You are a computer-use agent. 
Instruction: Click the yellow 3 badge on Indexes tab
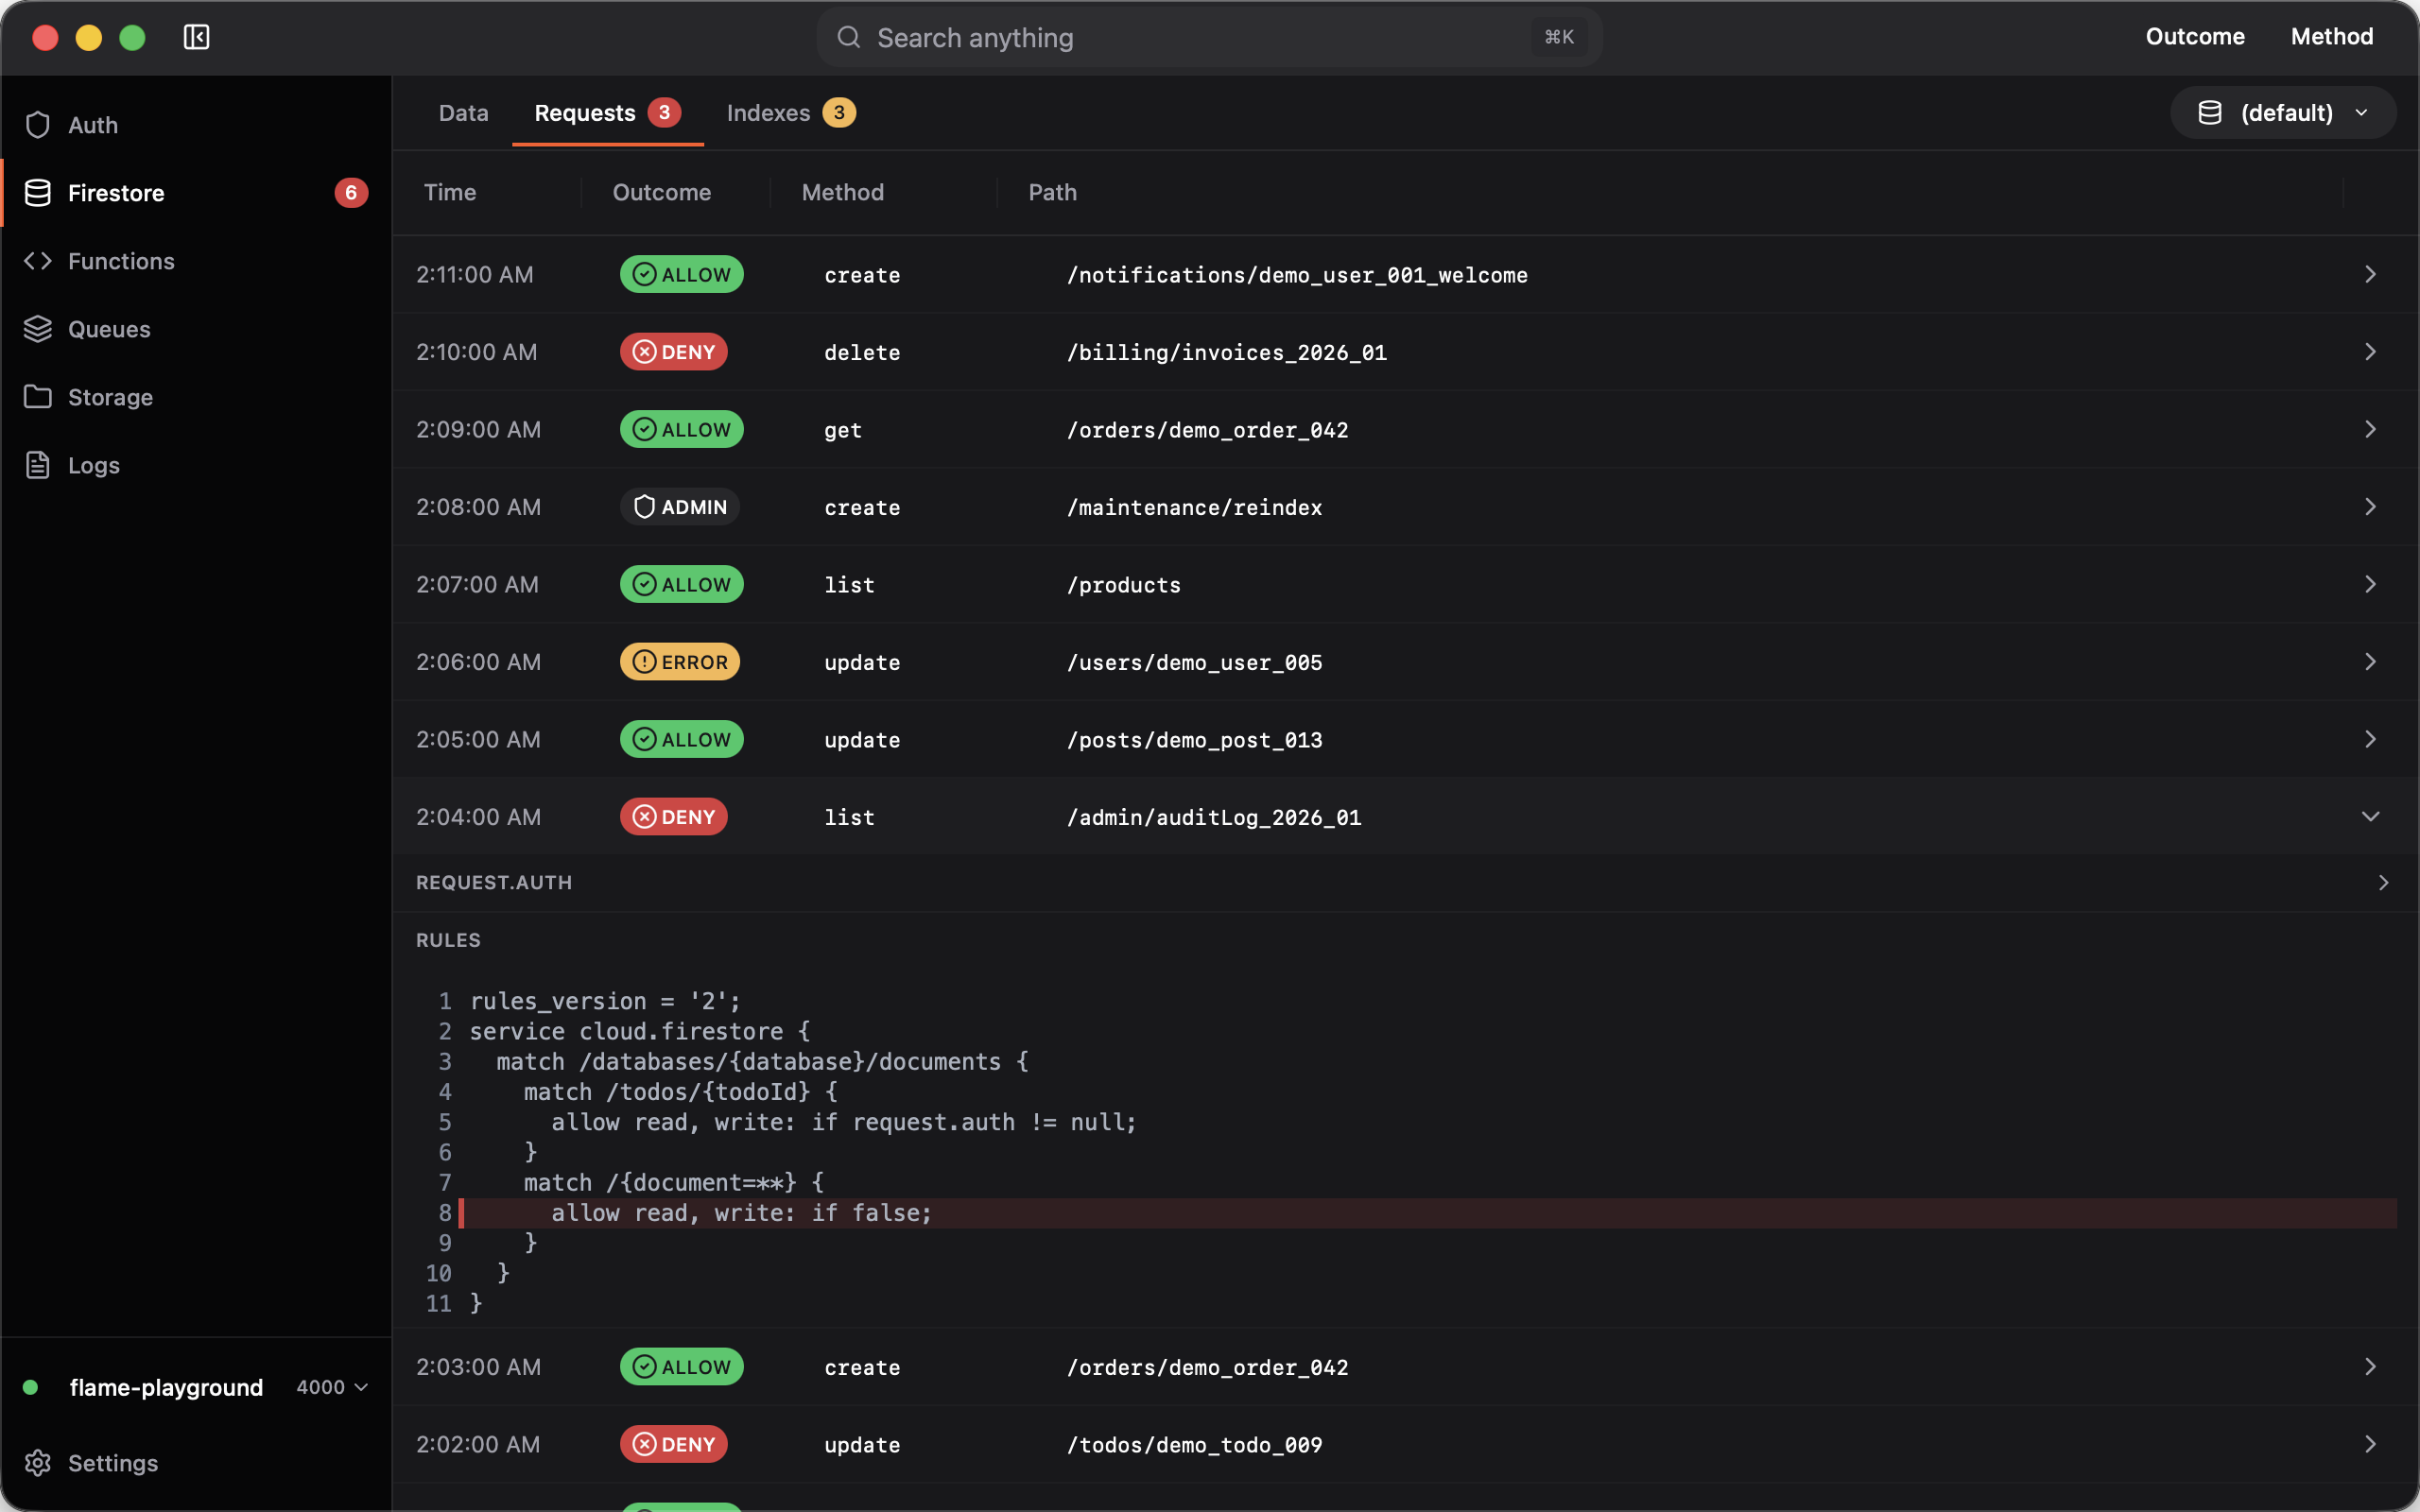click(x=839, y=113)
